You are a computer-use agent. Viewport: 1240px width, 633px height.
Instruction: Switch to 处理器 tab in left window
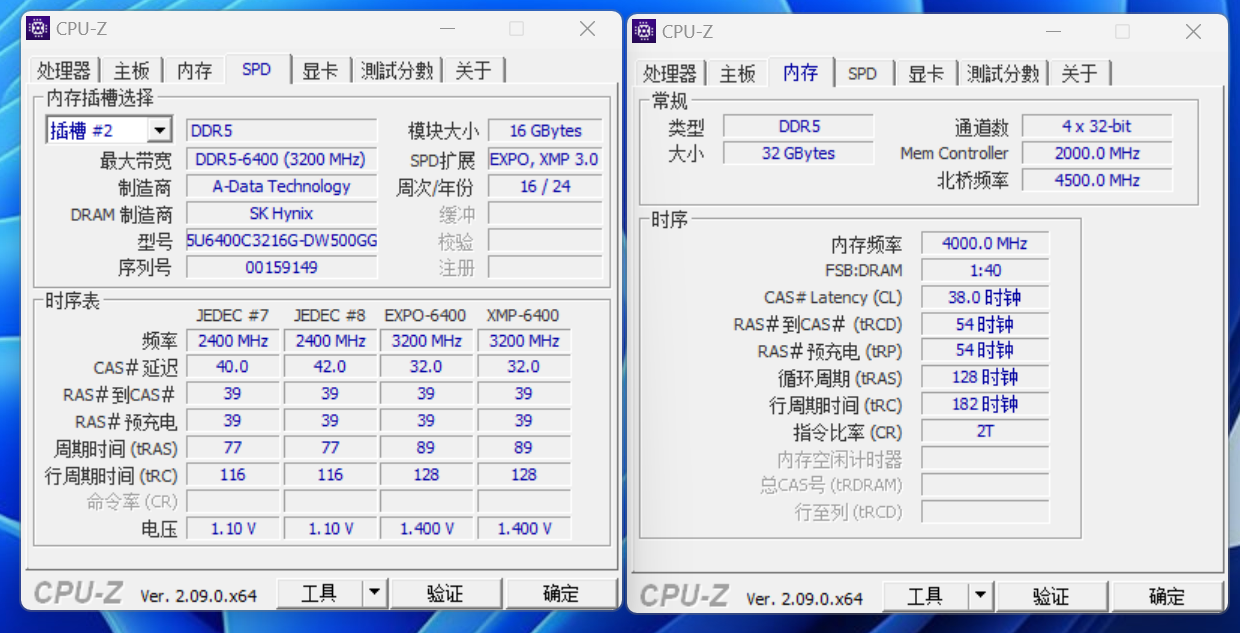tap(64, 70)
